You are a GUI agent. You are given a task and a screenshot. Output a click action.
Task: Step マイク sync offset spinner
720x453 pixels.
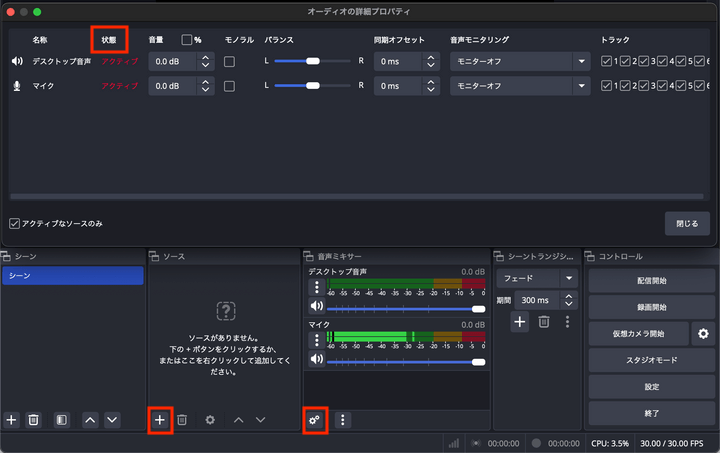click(430, 86)
